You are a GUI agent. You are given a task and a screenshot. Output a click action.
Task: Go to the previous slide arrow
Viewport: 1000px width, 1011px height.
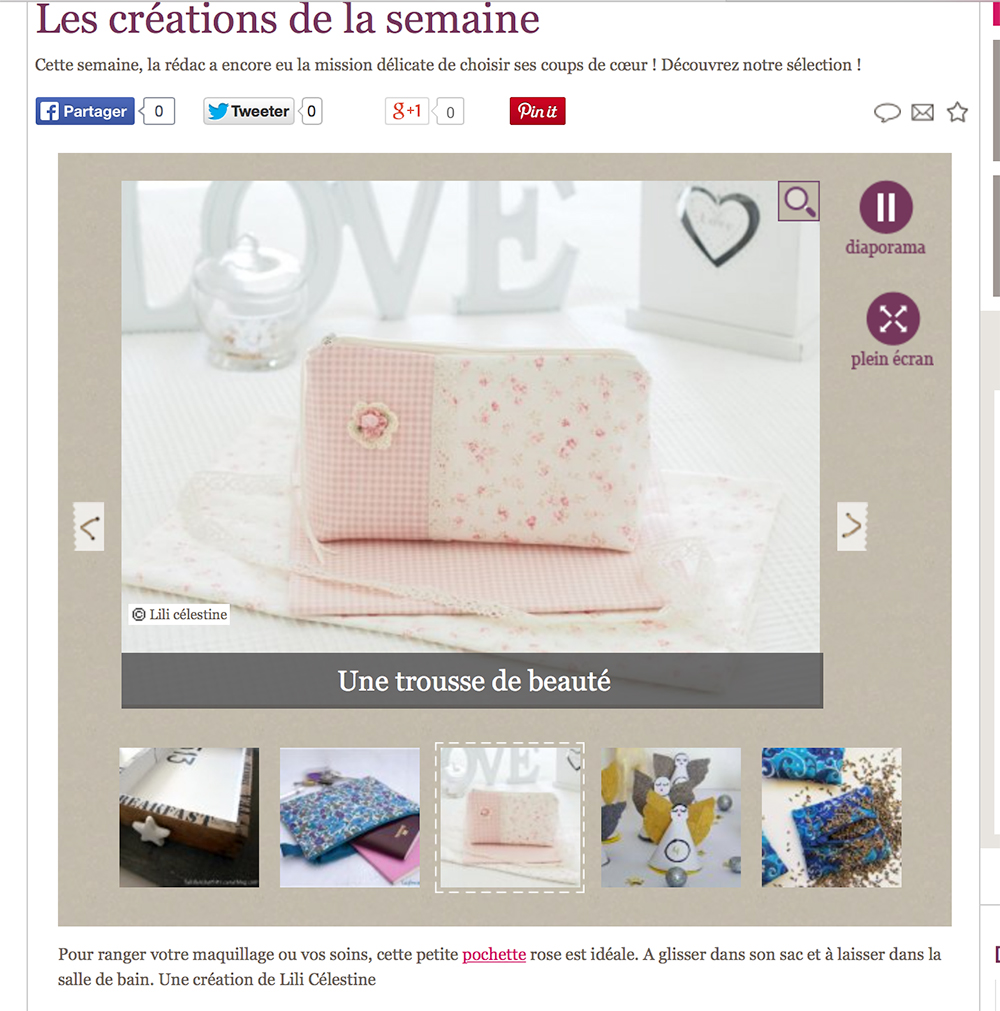(89, 527)
